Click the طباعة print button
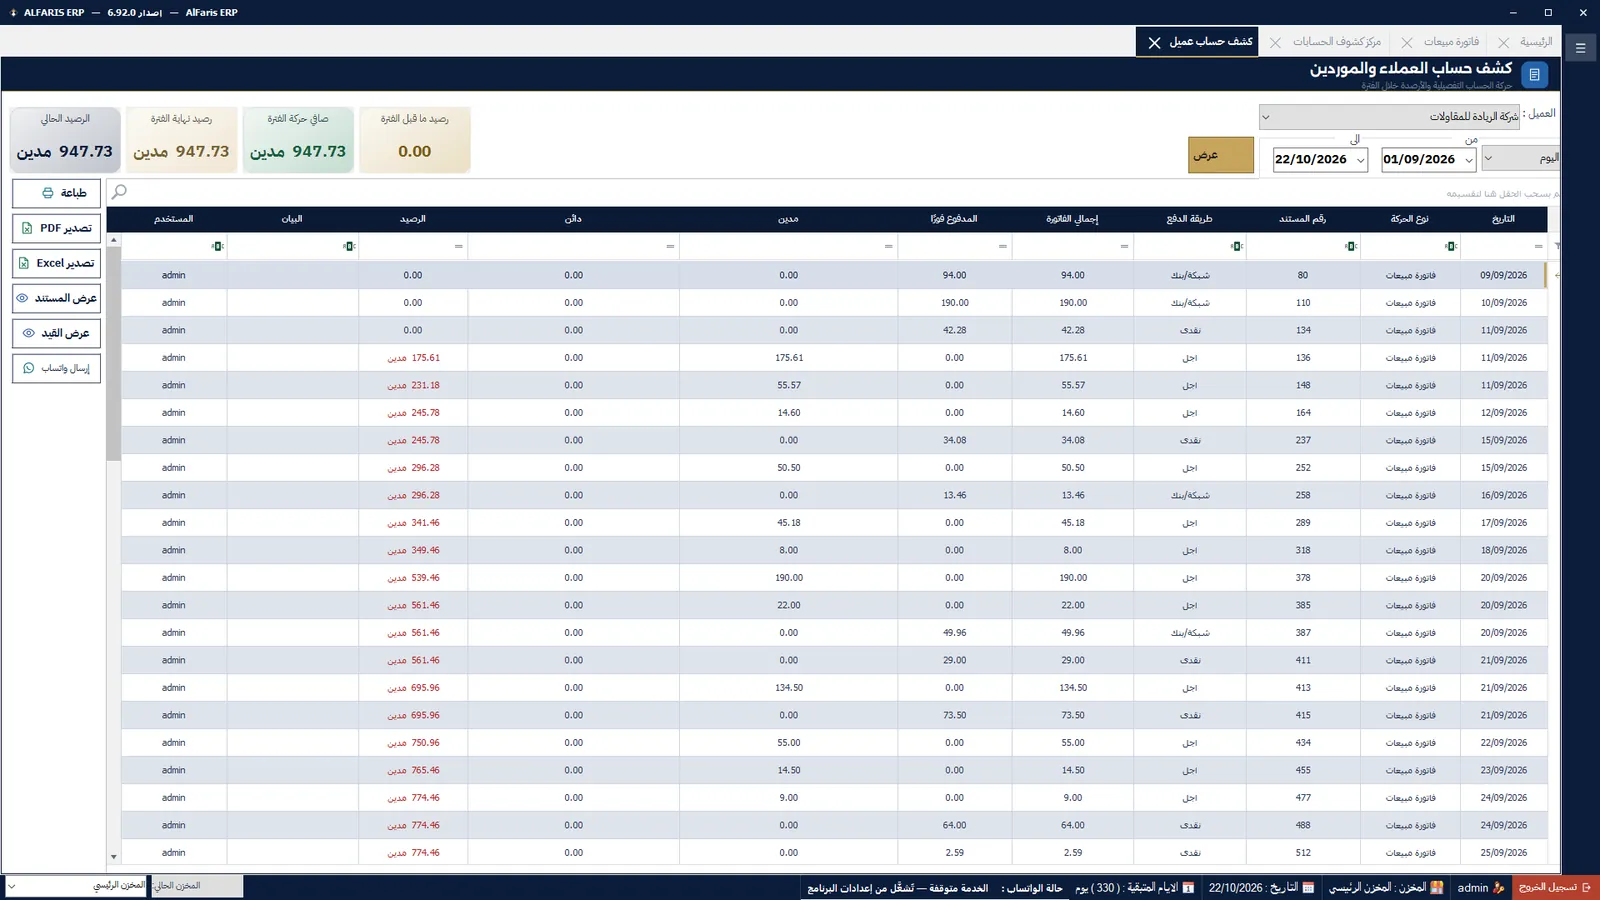 [57, 193]
